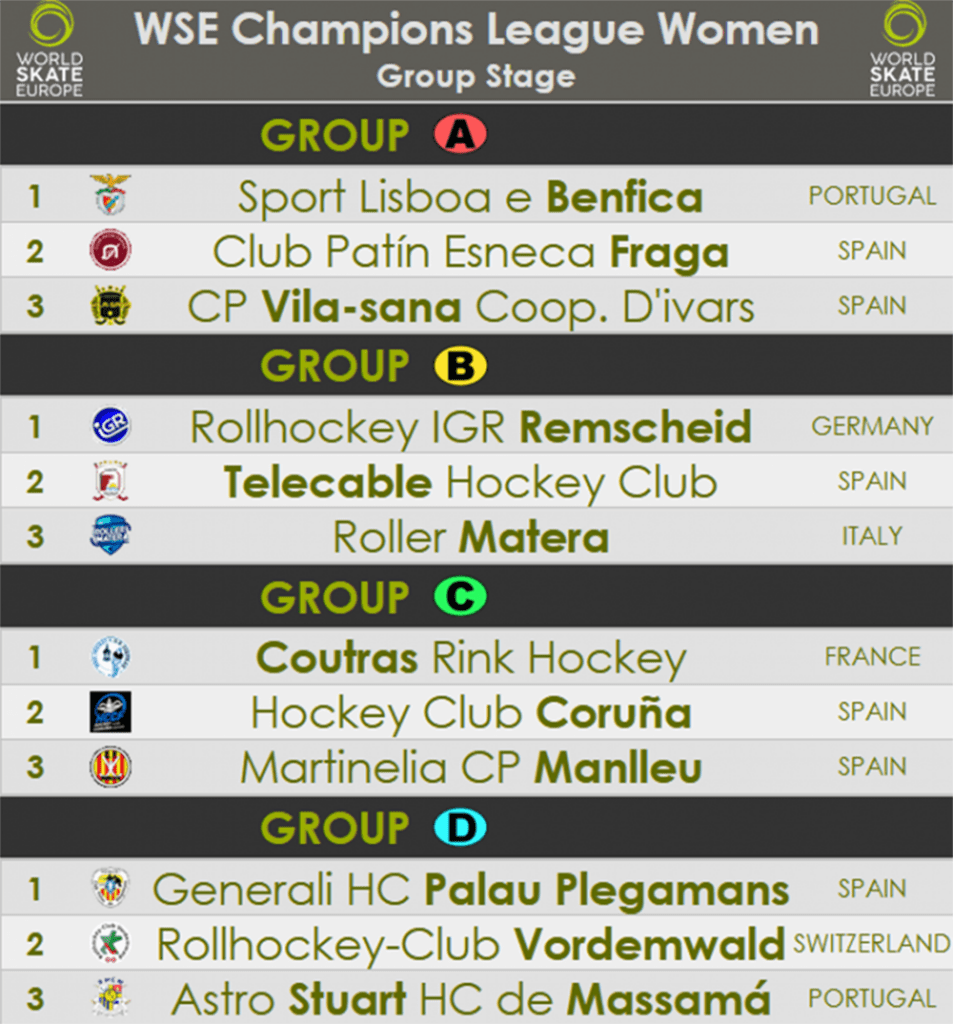
Task: Select the Stuart Massamá crest
Action: [110, 997]
